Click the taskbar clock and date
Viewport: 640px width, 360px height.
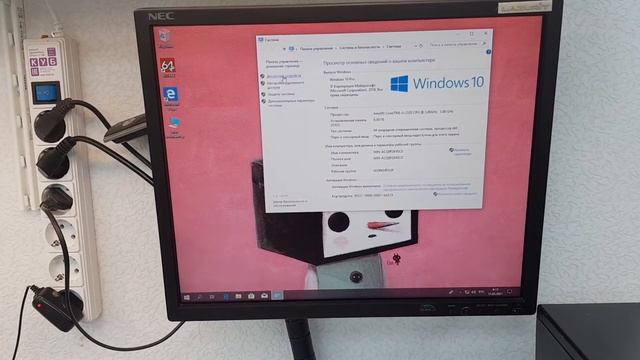(496, 291)
